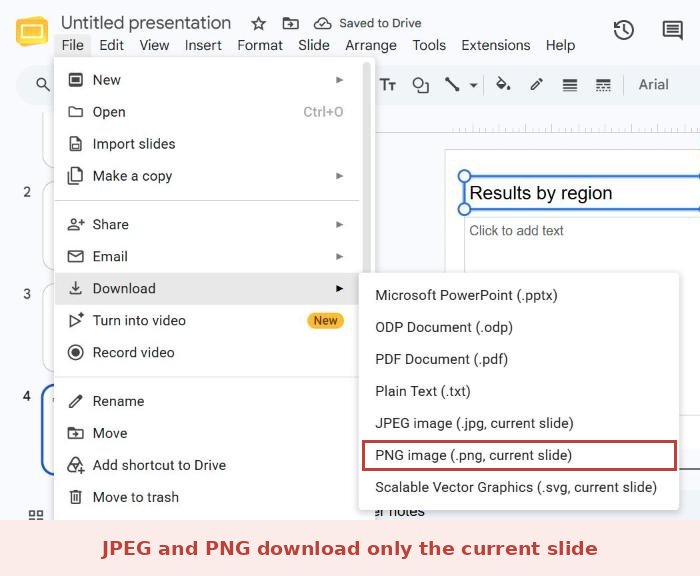
Task: Click the Google Slides home logo
Action: click(x=32, y=31)
